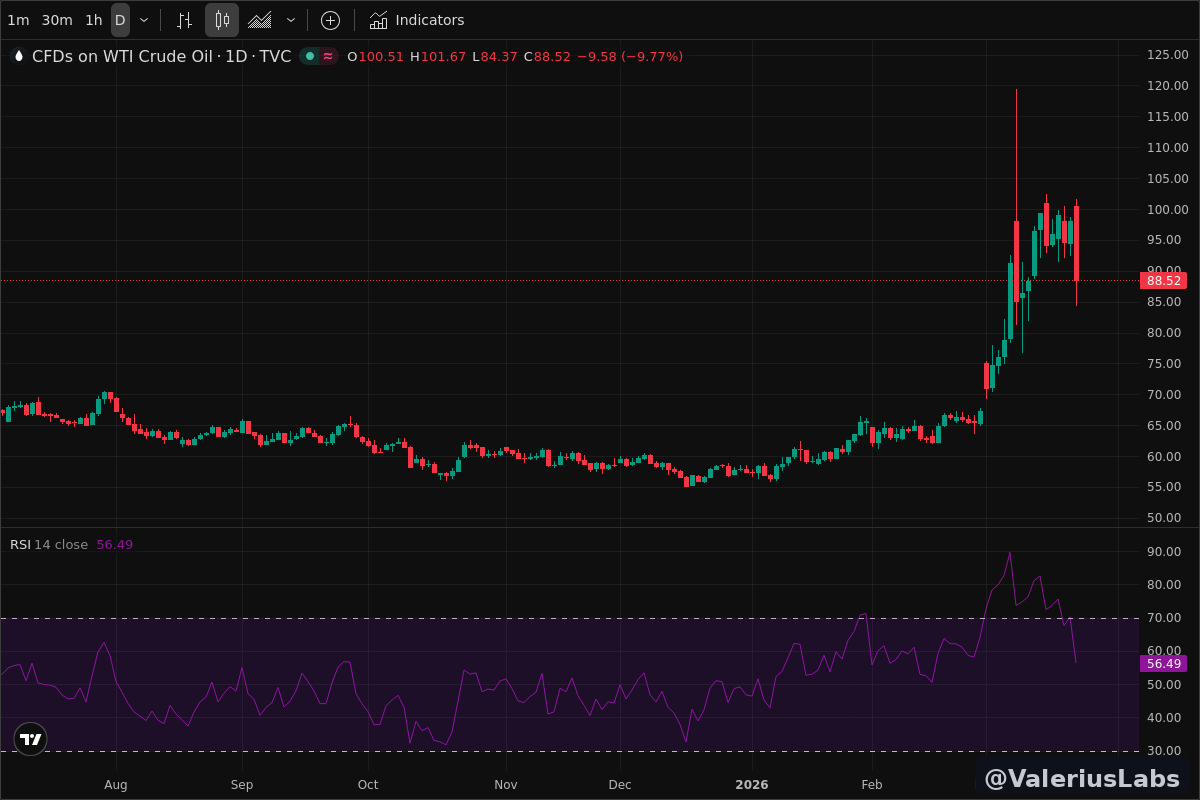Switch to area chart style
The height and width of the screenshot is (800, 1200).
[x=260, y=20]
